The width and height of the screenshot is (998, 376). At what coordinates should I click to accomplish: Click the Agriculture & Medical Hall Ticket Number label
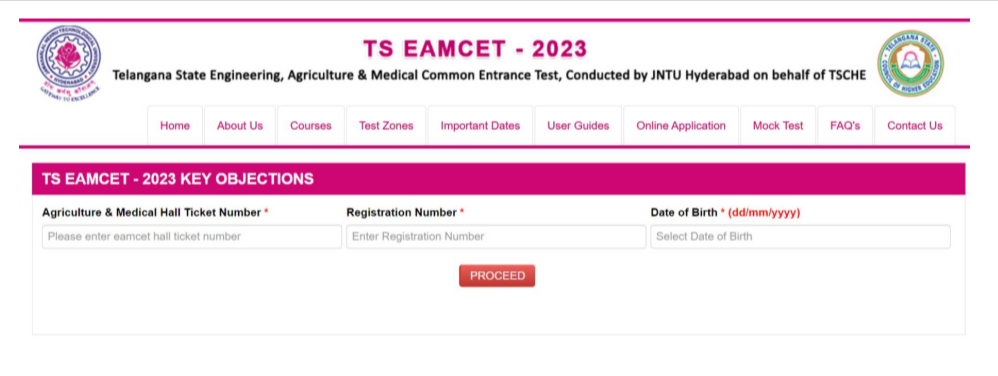[151, 212]
